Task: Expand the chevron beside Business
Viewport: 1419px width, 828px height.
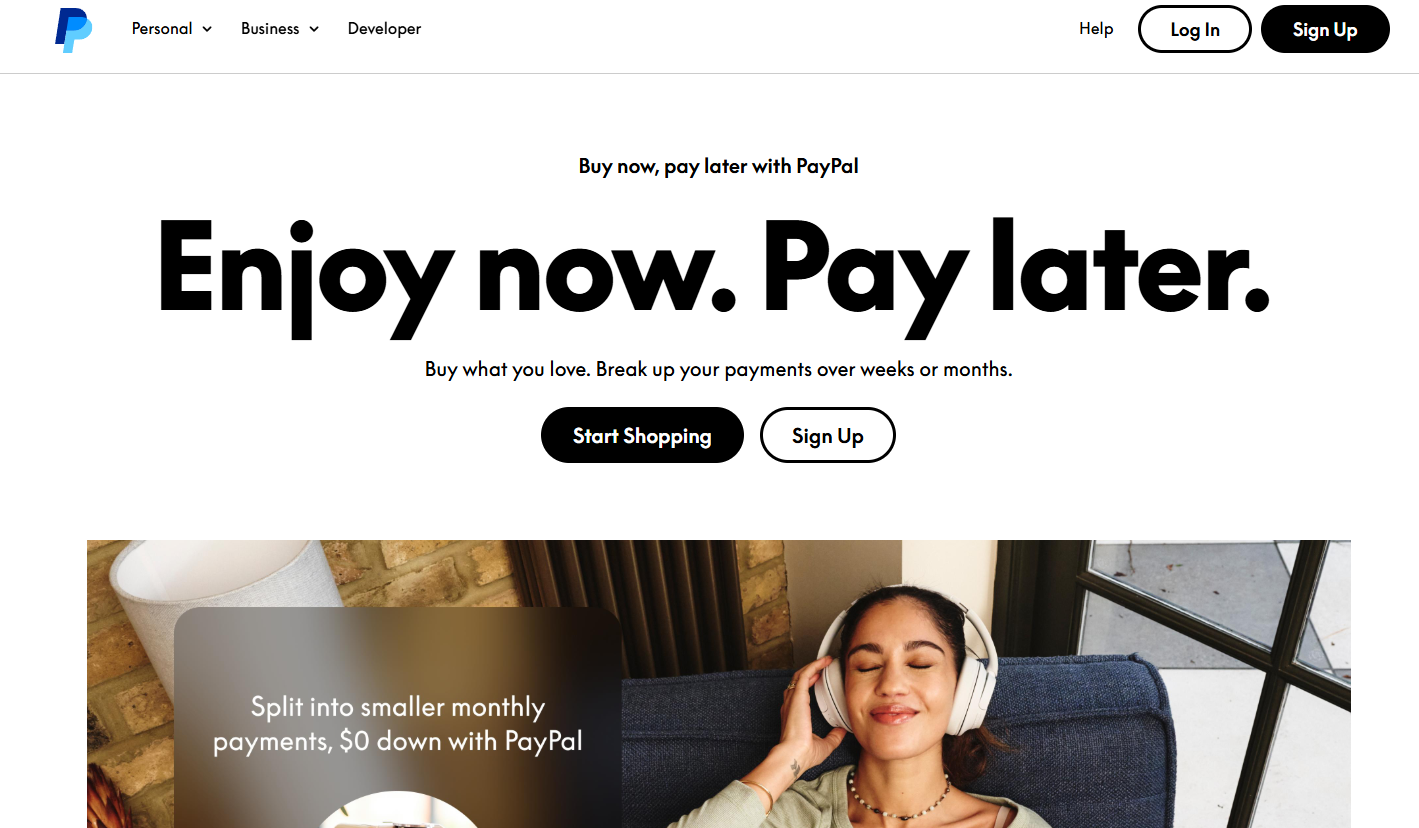Action: 314,29
